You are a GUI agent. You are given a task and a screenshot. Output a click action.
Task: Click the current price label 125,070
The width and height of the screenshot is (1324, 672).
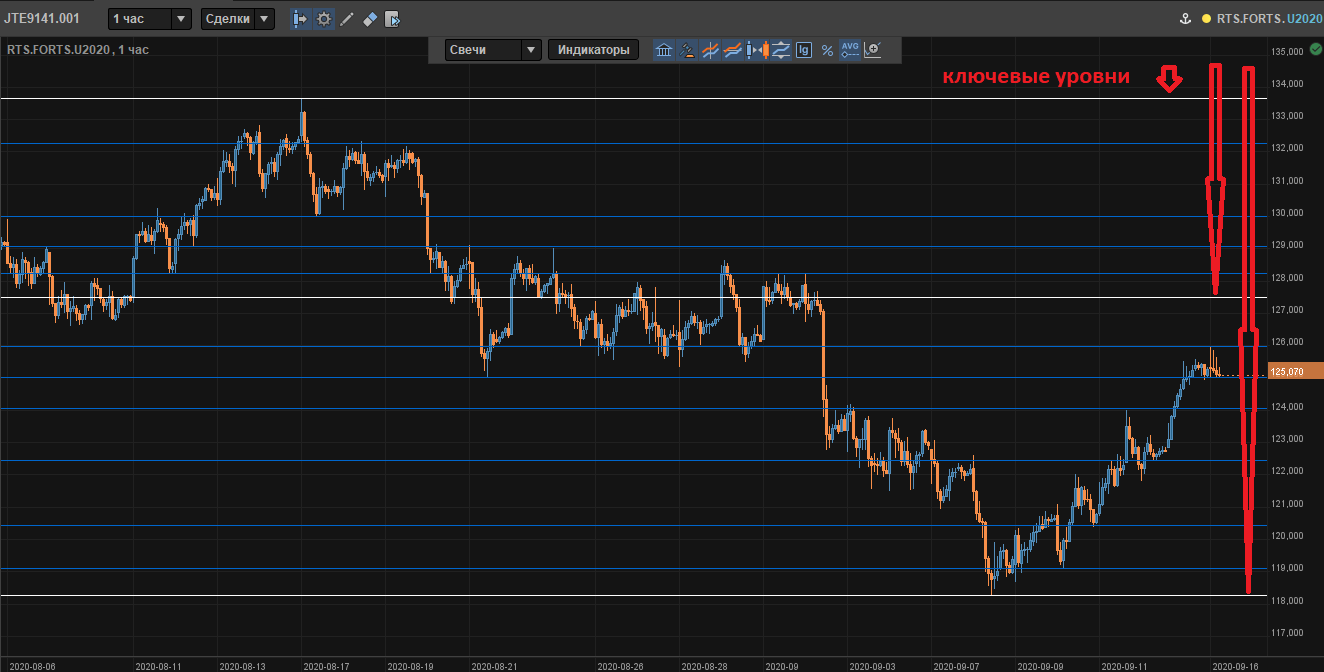pyautogui.click(x=1294, y=372)
